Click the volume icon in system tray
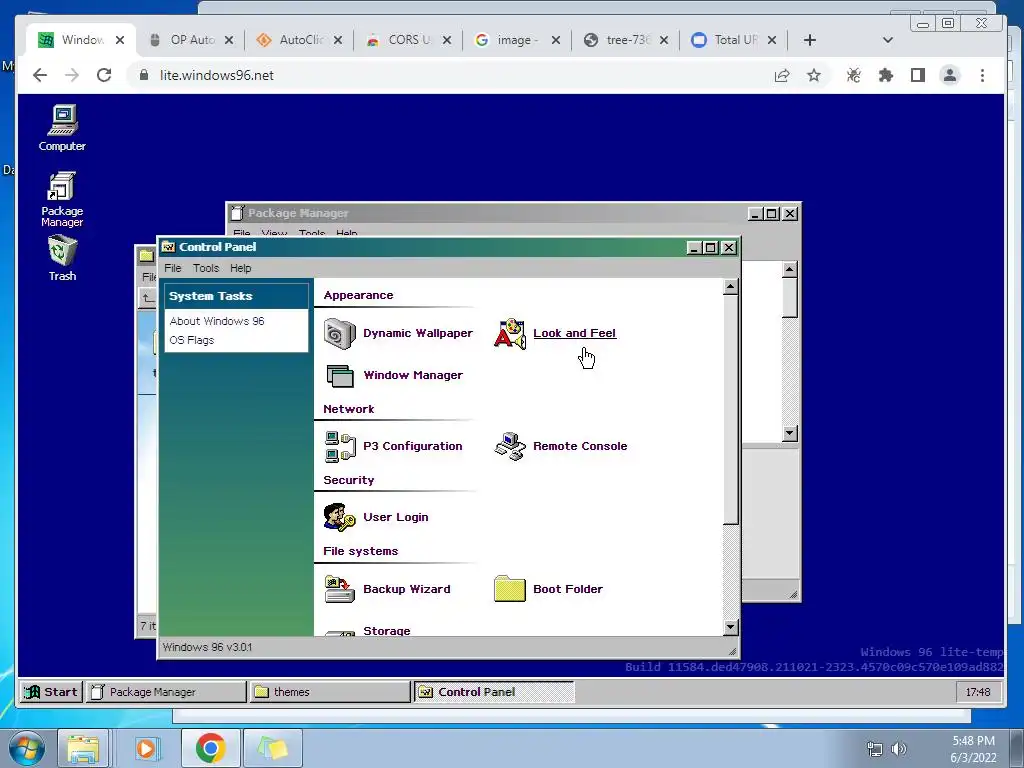1024x768 pixels. pos(899,749)
